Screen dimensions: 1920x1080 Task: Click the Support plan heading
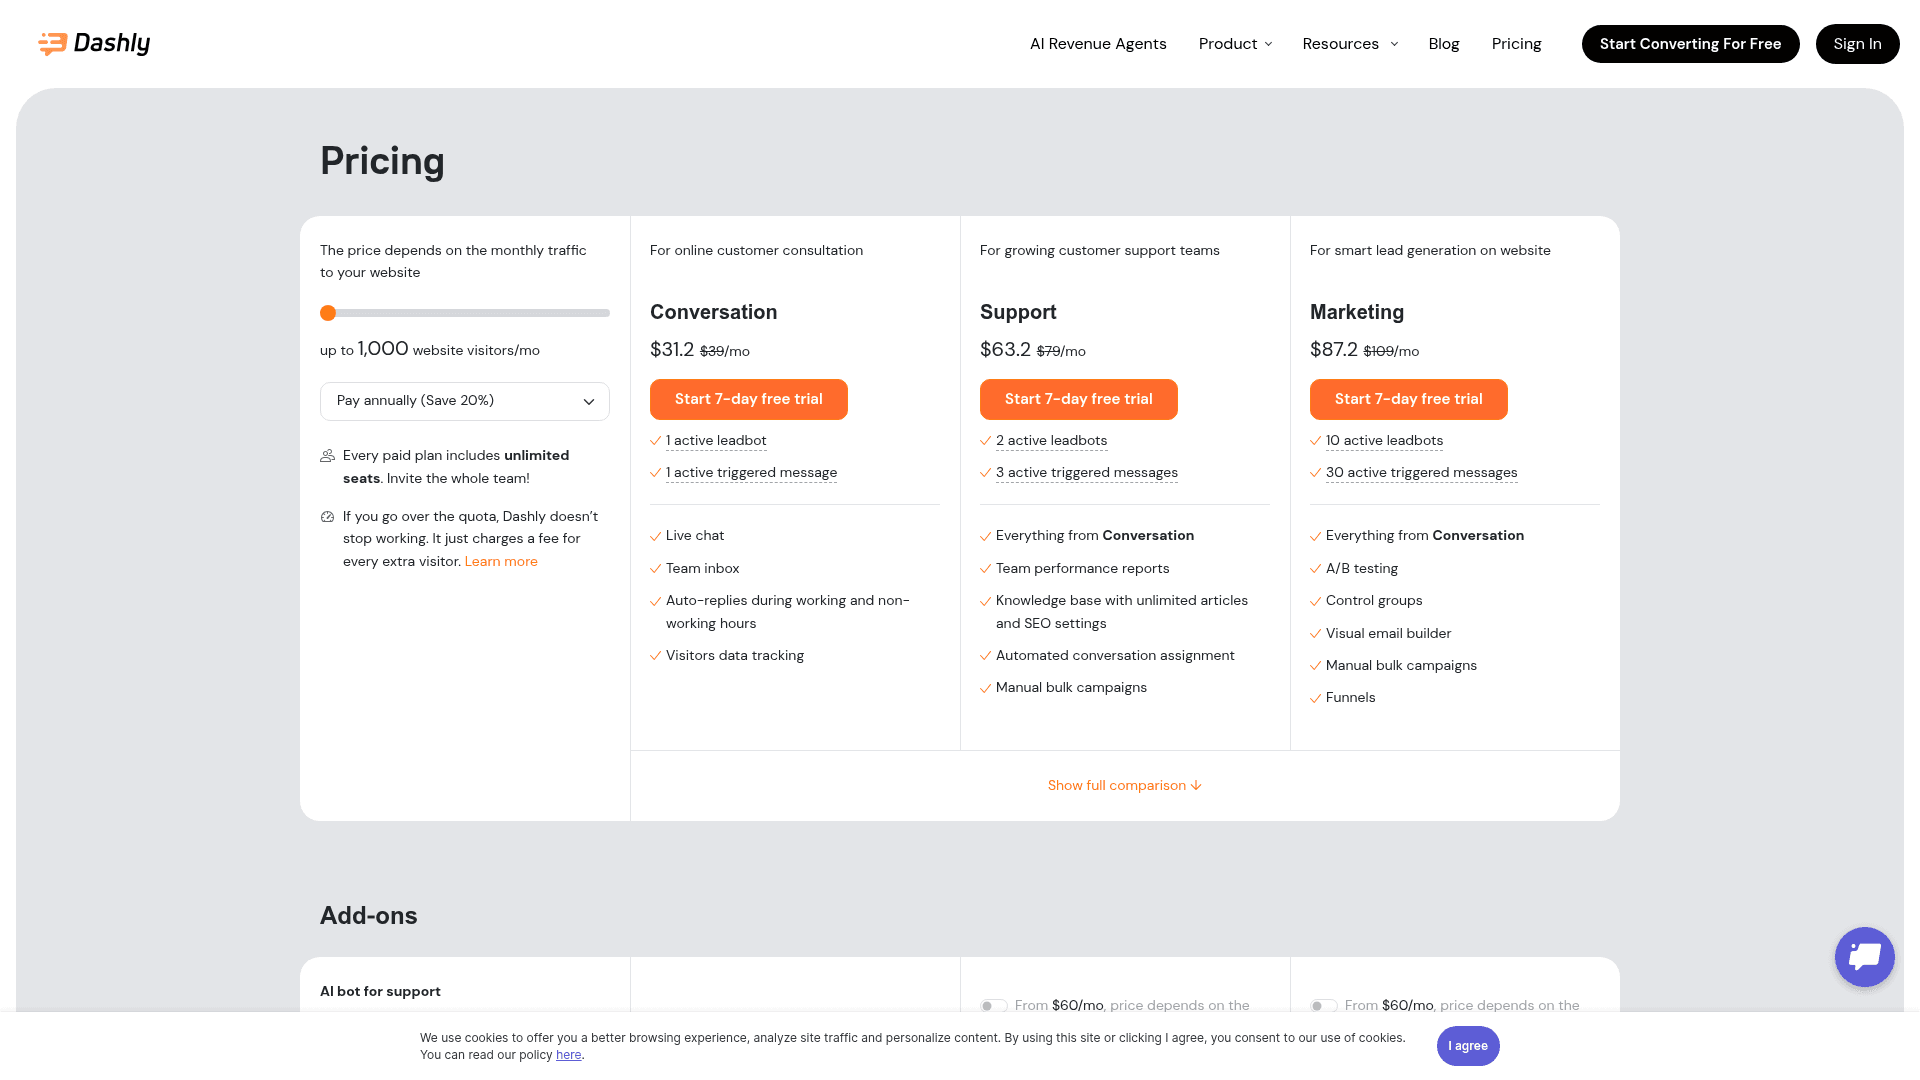(x=1018, y=312)
